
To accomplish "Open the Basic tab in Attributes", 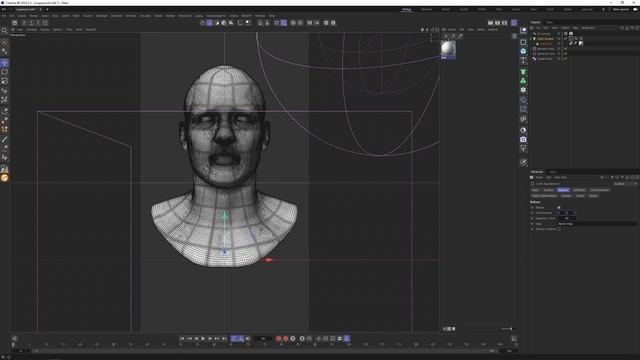I will pyautogui.click(x=535, y=190).
